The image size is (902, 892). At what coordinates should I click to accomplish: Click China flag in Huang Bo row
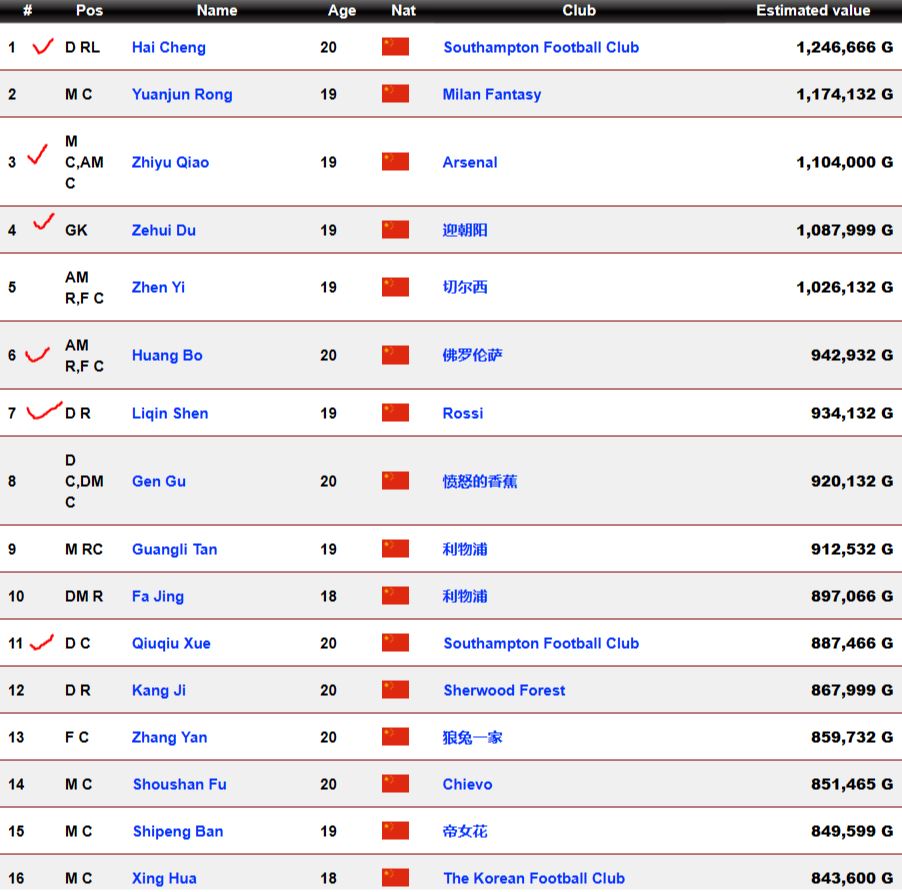click(395, 355)
